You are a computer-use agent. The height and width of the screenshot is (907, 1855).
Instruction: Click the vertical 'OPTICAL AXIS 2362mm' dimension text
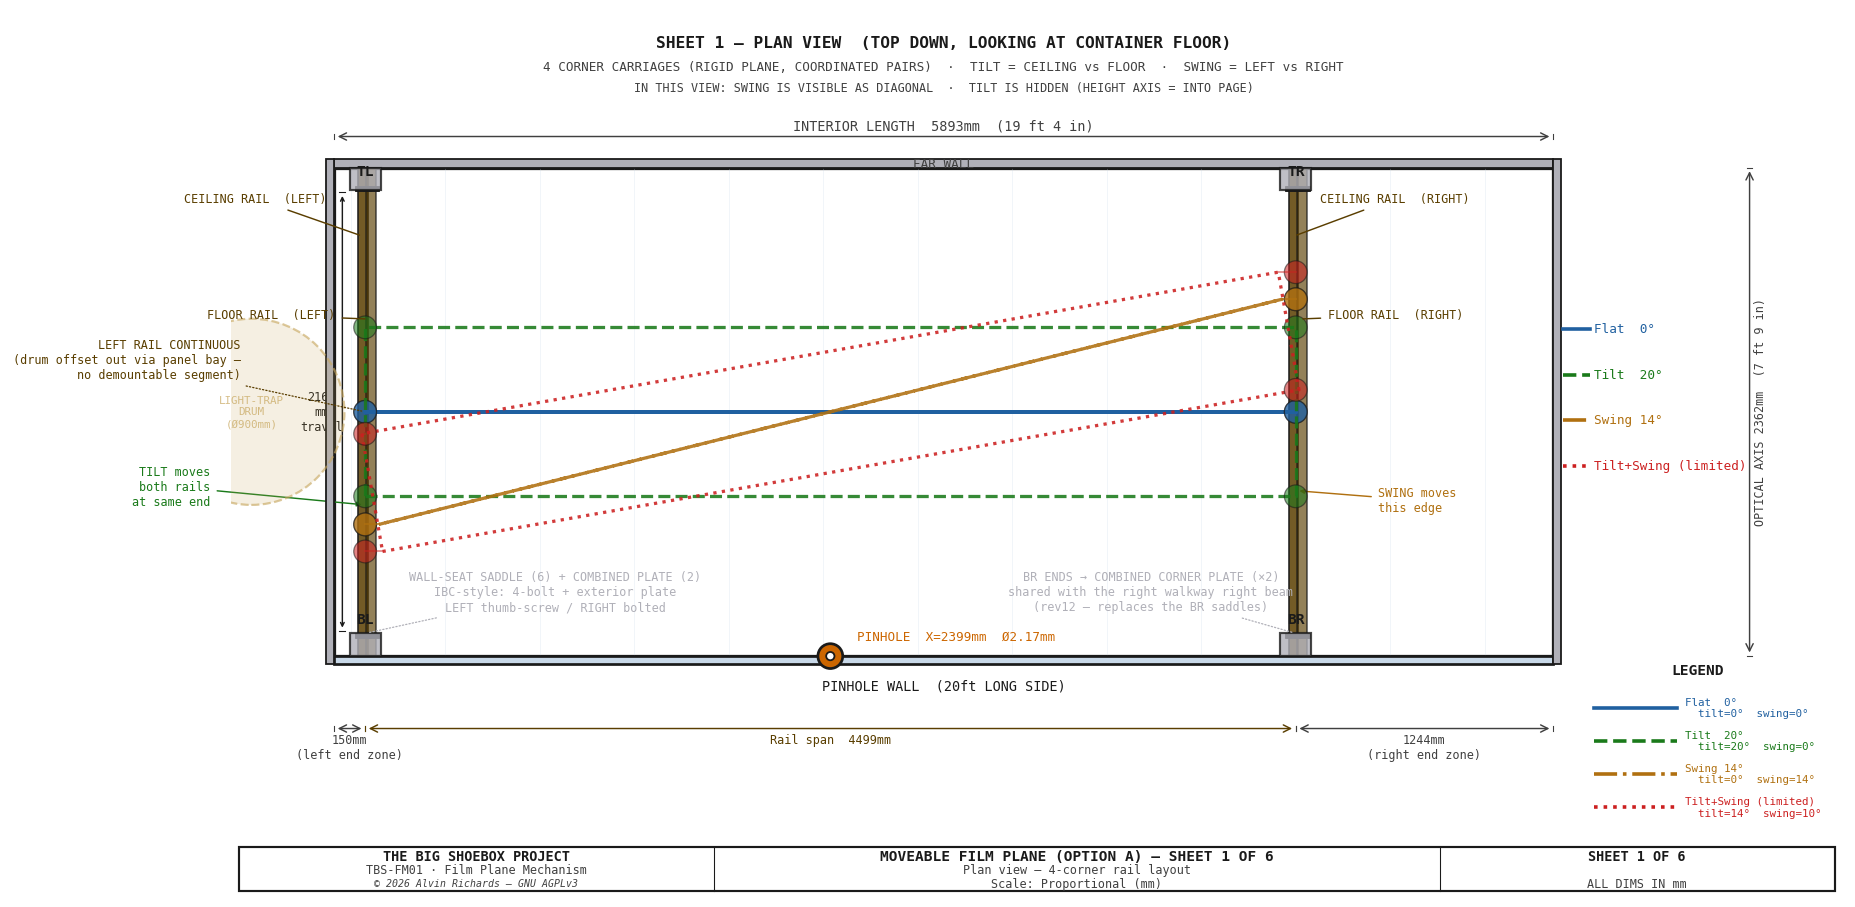pyautogui.click(x=1760, y=412)
